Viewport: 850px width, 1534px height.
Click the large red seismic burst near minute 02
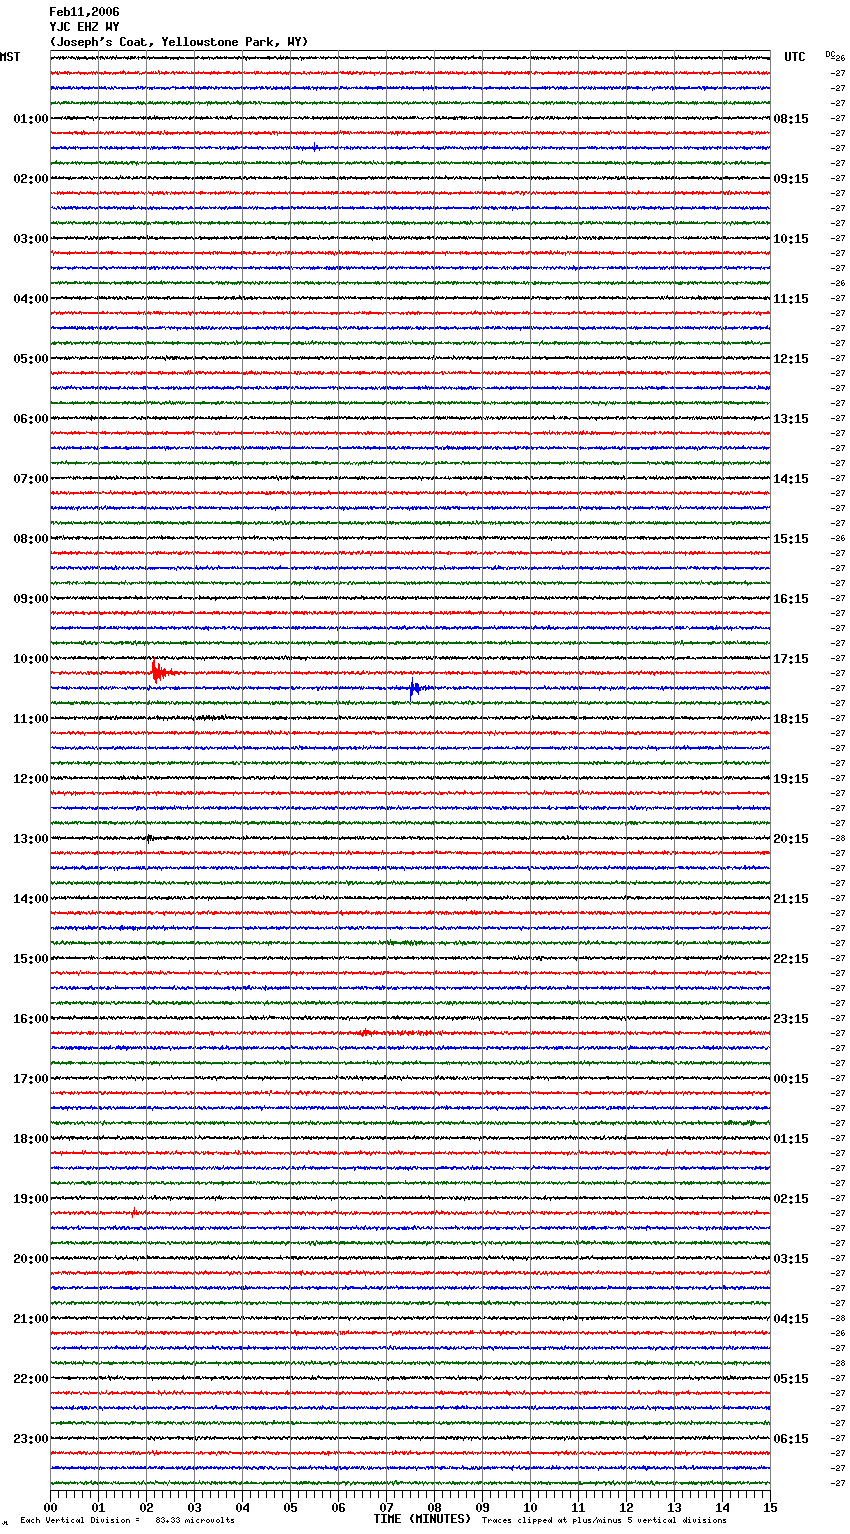click(x=163, y=672)
